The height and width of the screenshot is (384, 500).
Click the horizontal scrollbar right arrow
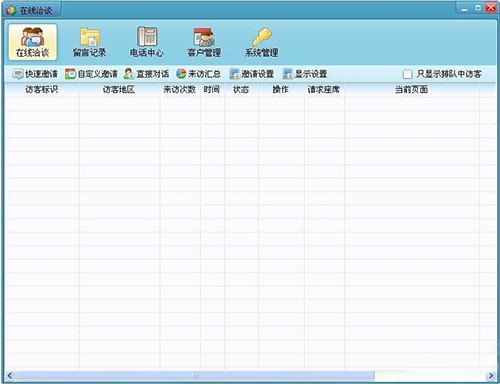pos(491,376)
